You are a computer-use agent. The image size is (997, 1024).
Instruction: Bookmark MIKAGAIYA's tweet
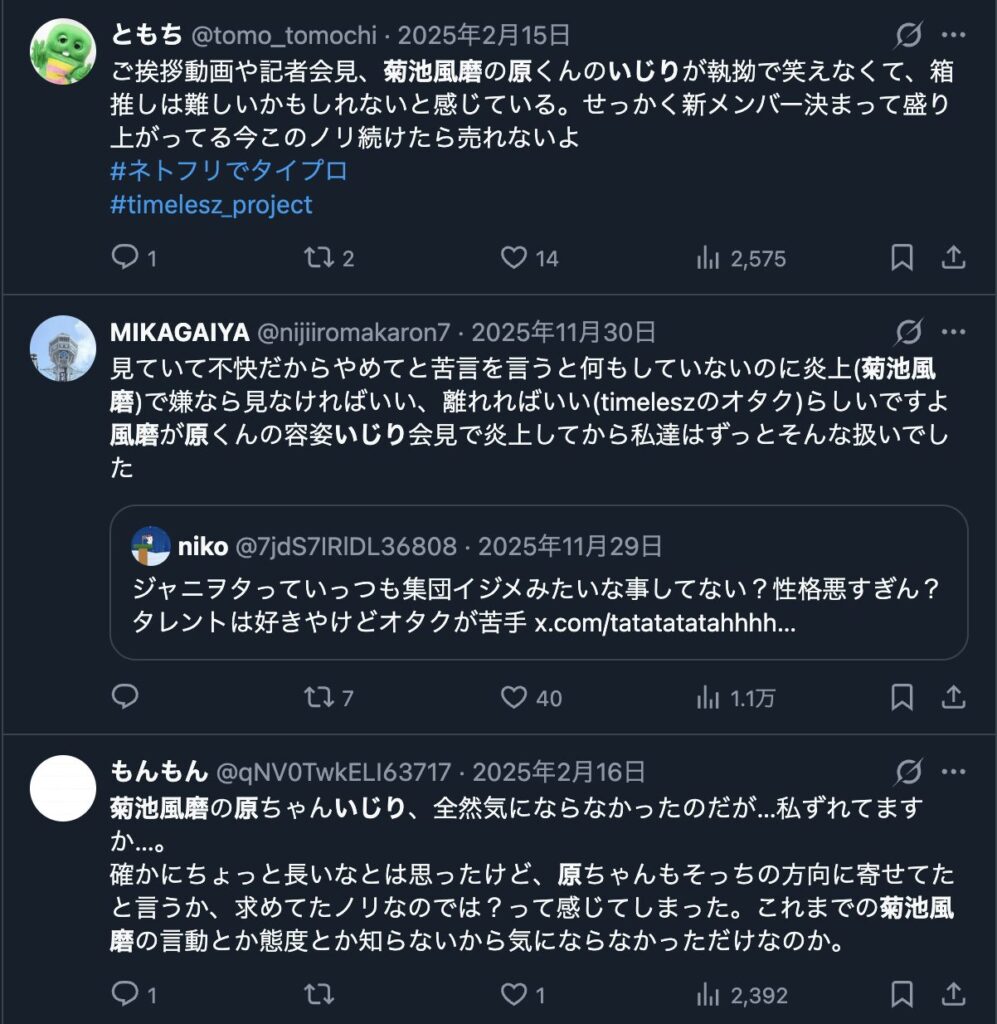(x=904, y=699)
